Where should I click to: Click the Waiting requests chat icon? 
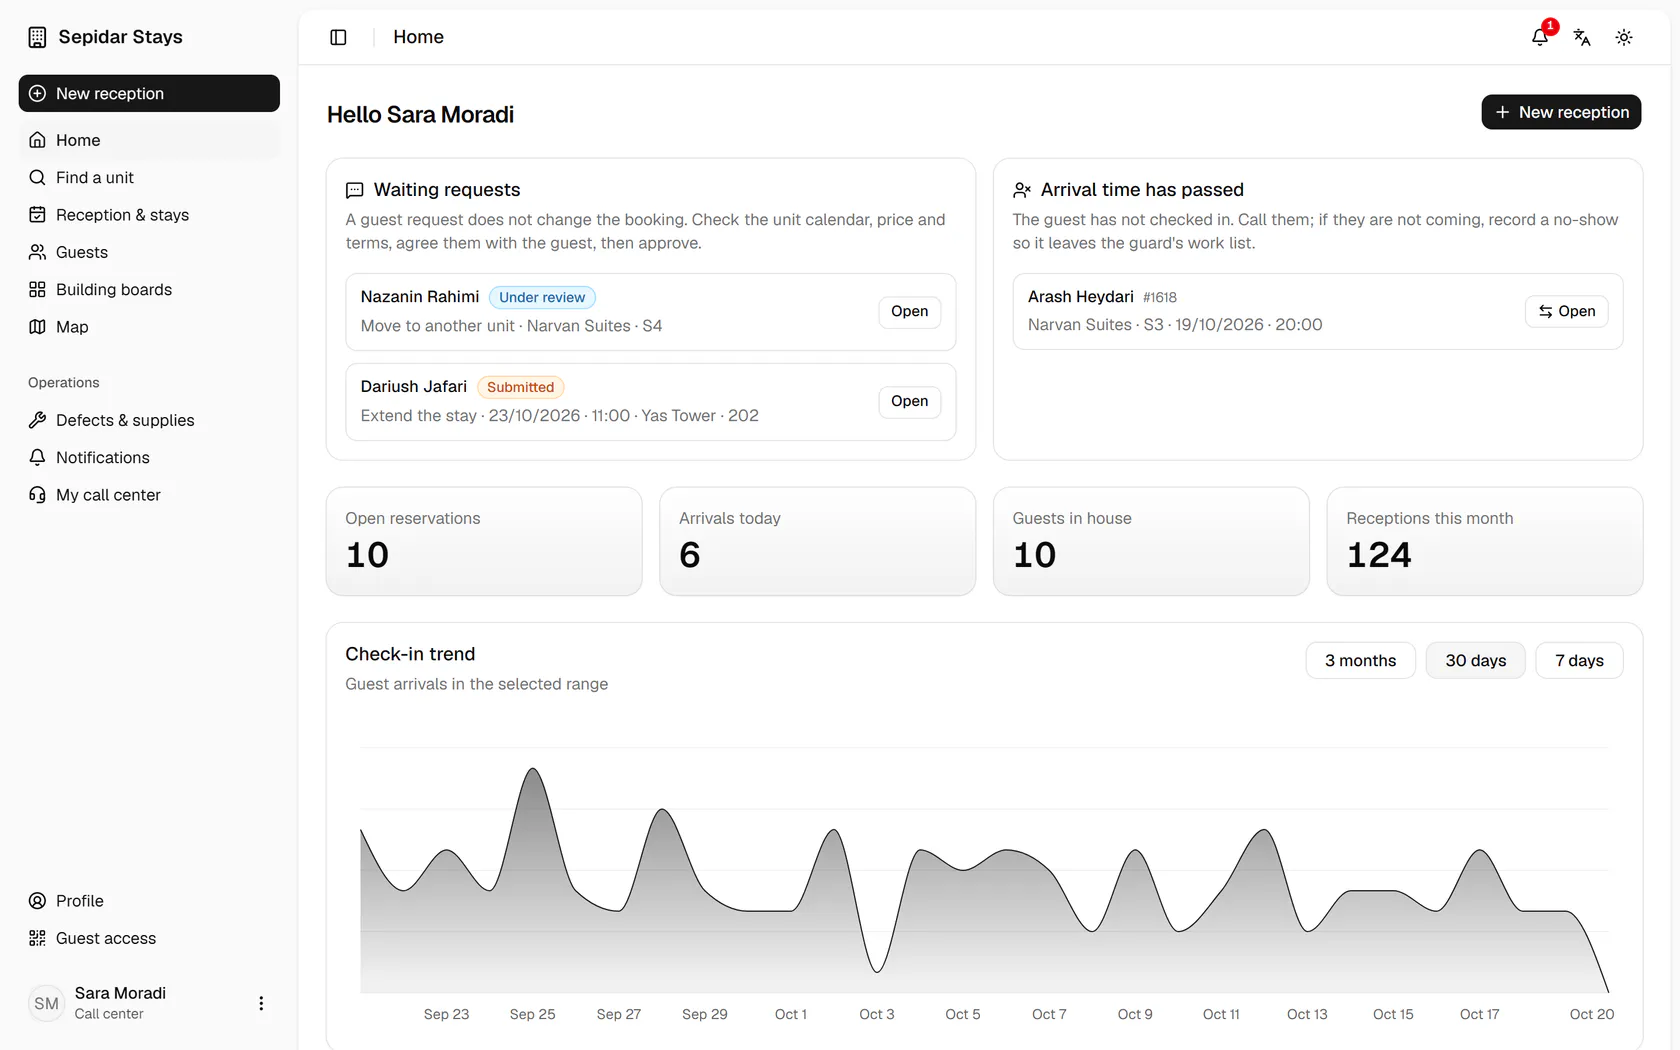354,190
